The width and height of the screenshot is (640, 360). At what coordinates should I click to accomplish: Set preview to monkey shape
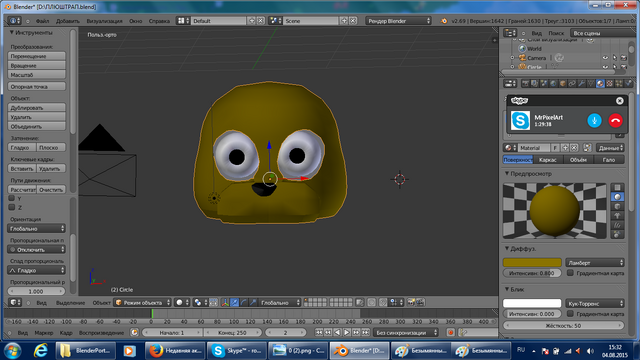tap(617, 216)
